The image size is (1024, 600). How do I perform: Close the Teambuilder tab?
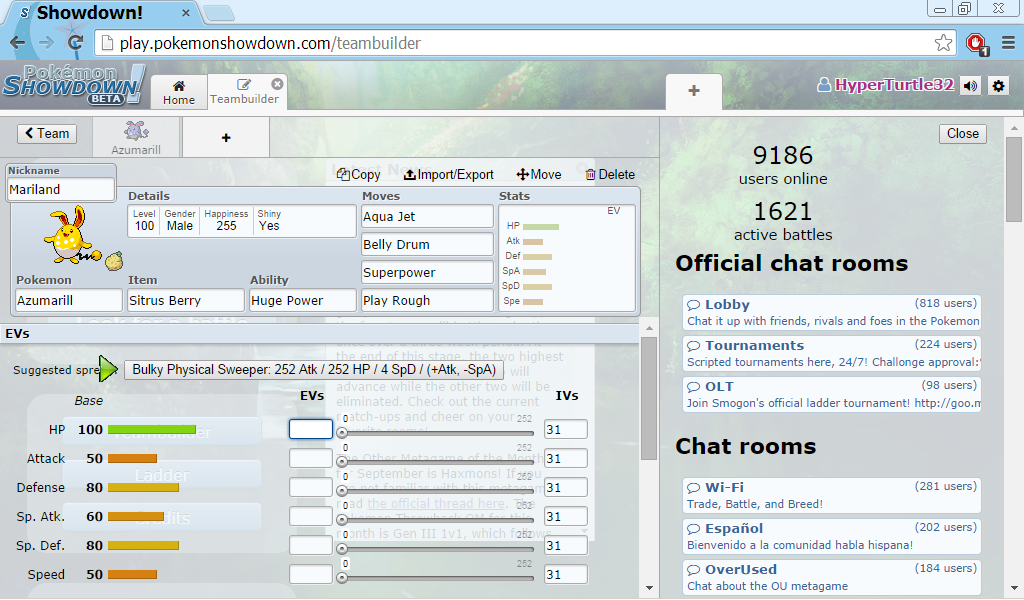[277, 84]
